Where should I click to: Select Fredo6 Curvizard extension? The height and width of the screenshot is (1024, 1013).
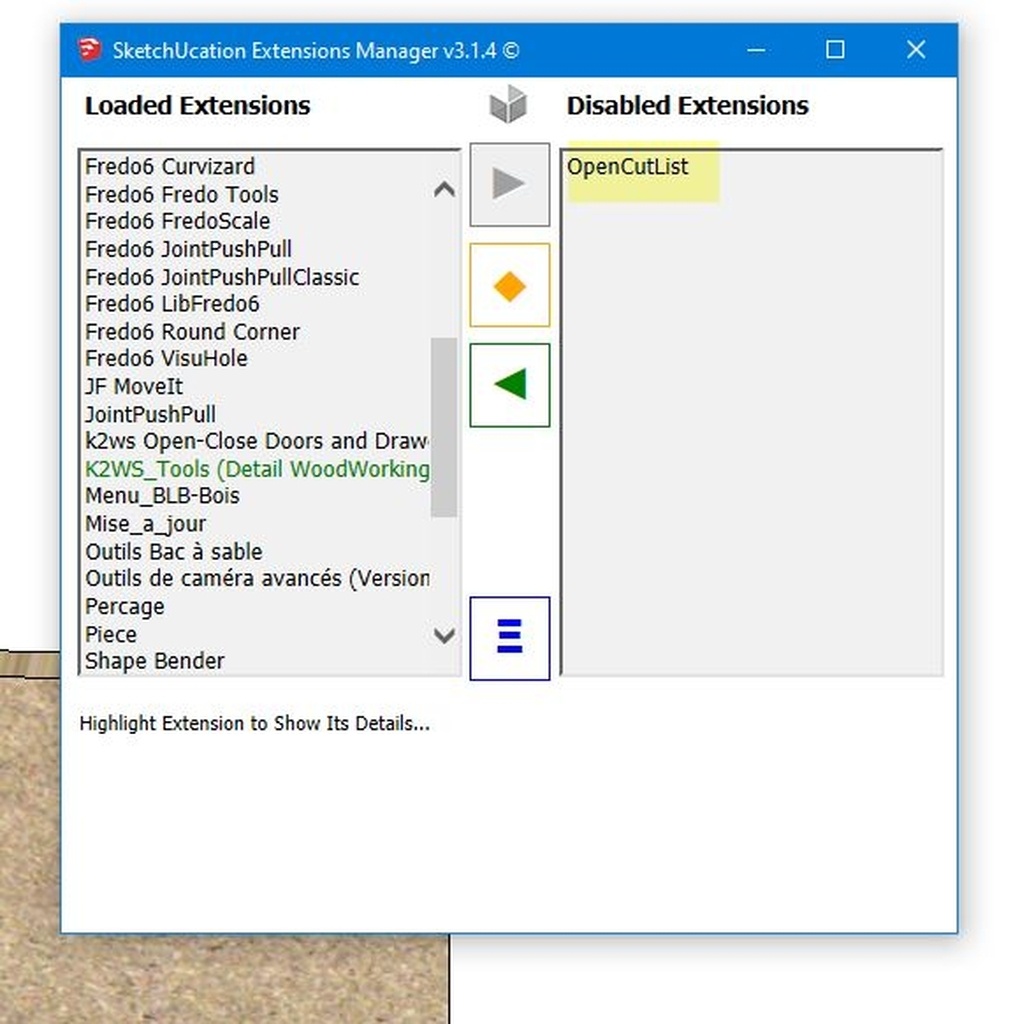coord(170,167)
